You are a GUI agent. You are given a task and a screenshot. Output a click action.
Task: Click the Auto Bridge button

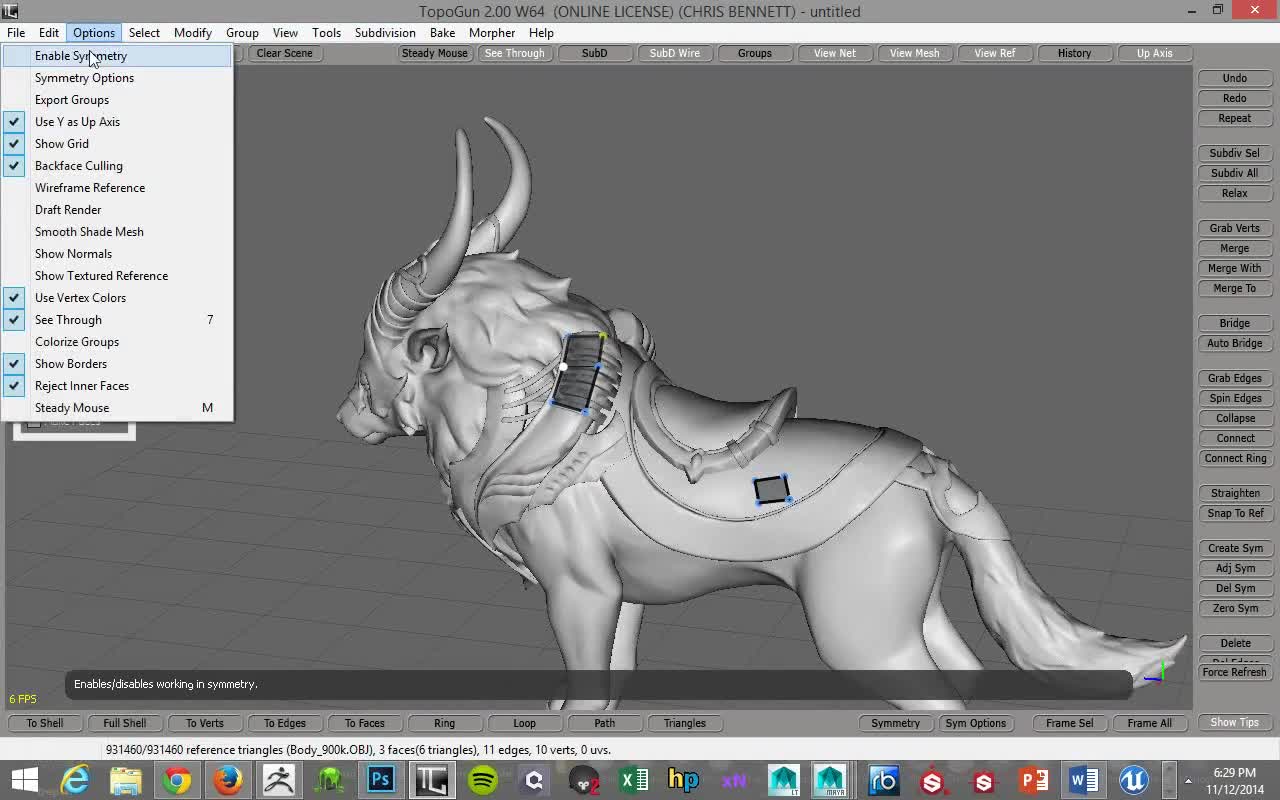pos(1235,343)
